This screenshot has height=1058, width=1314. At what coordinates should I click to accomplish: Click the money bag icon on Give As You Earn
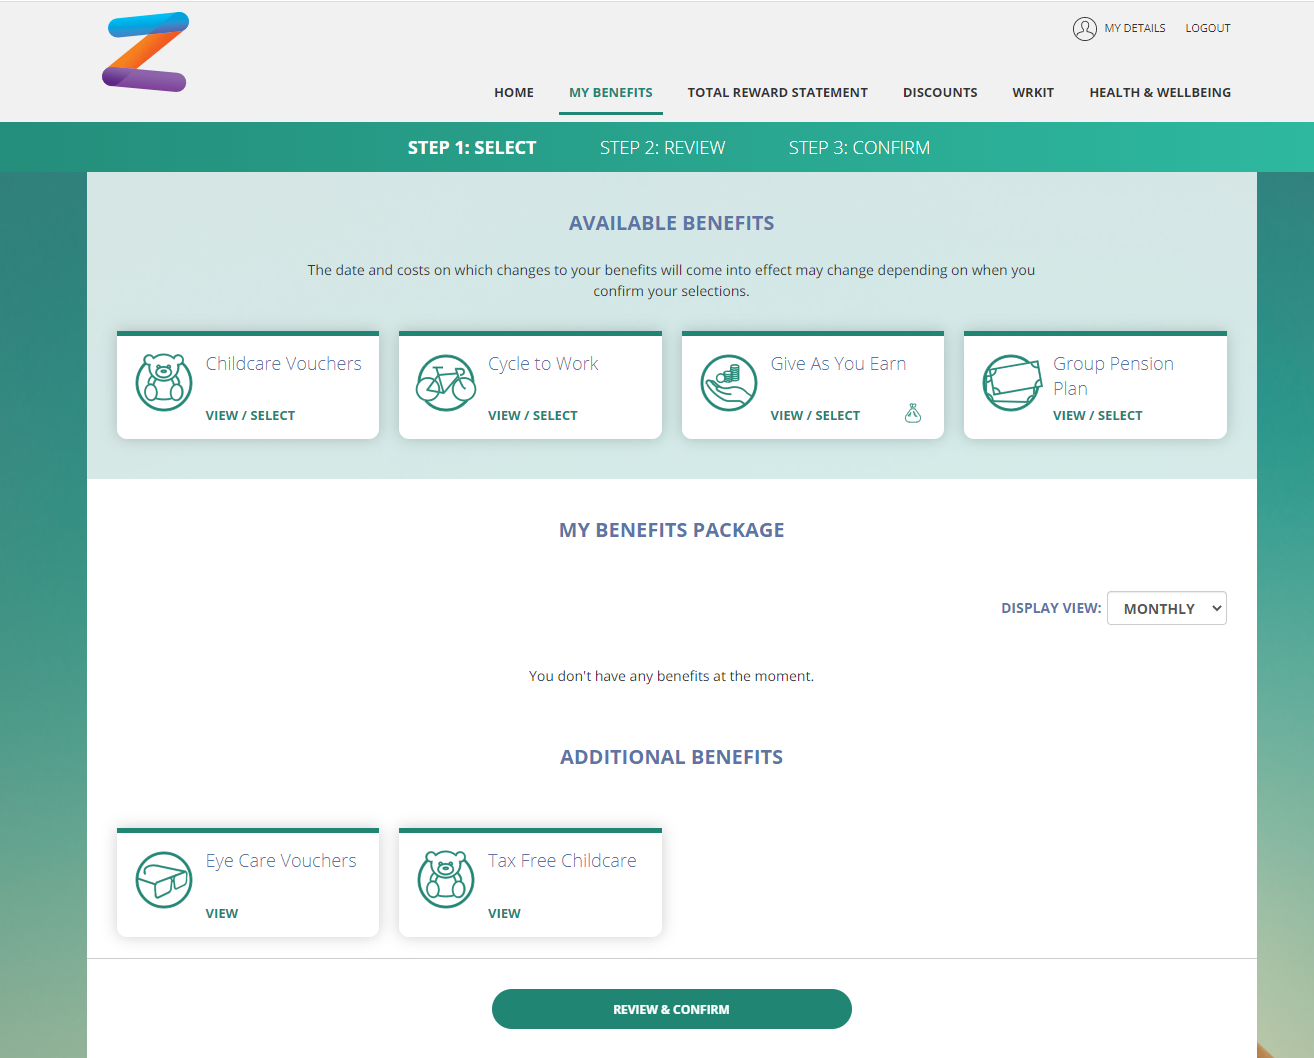pyautogui.click(x=913, y=413)
